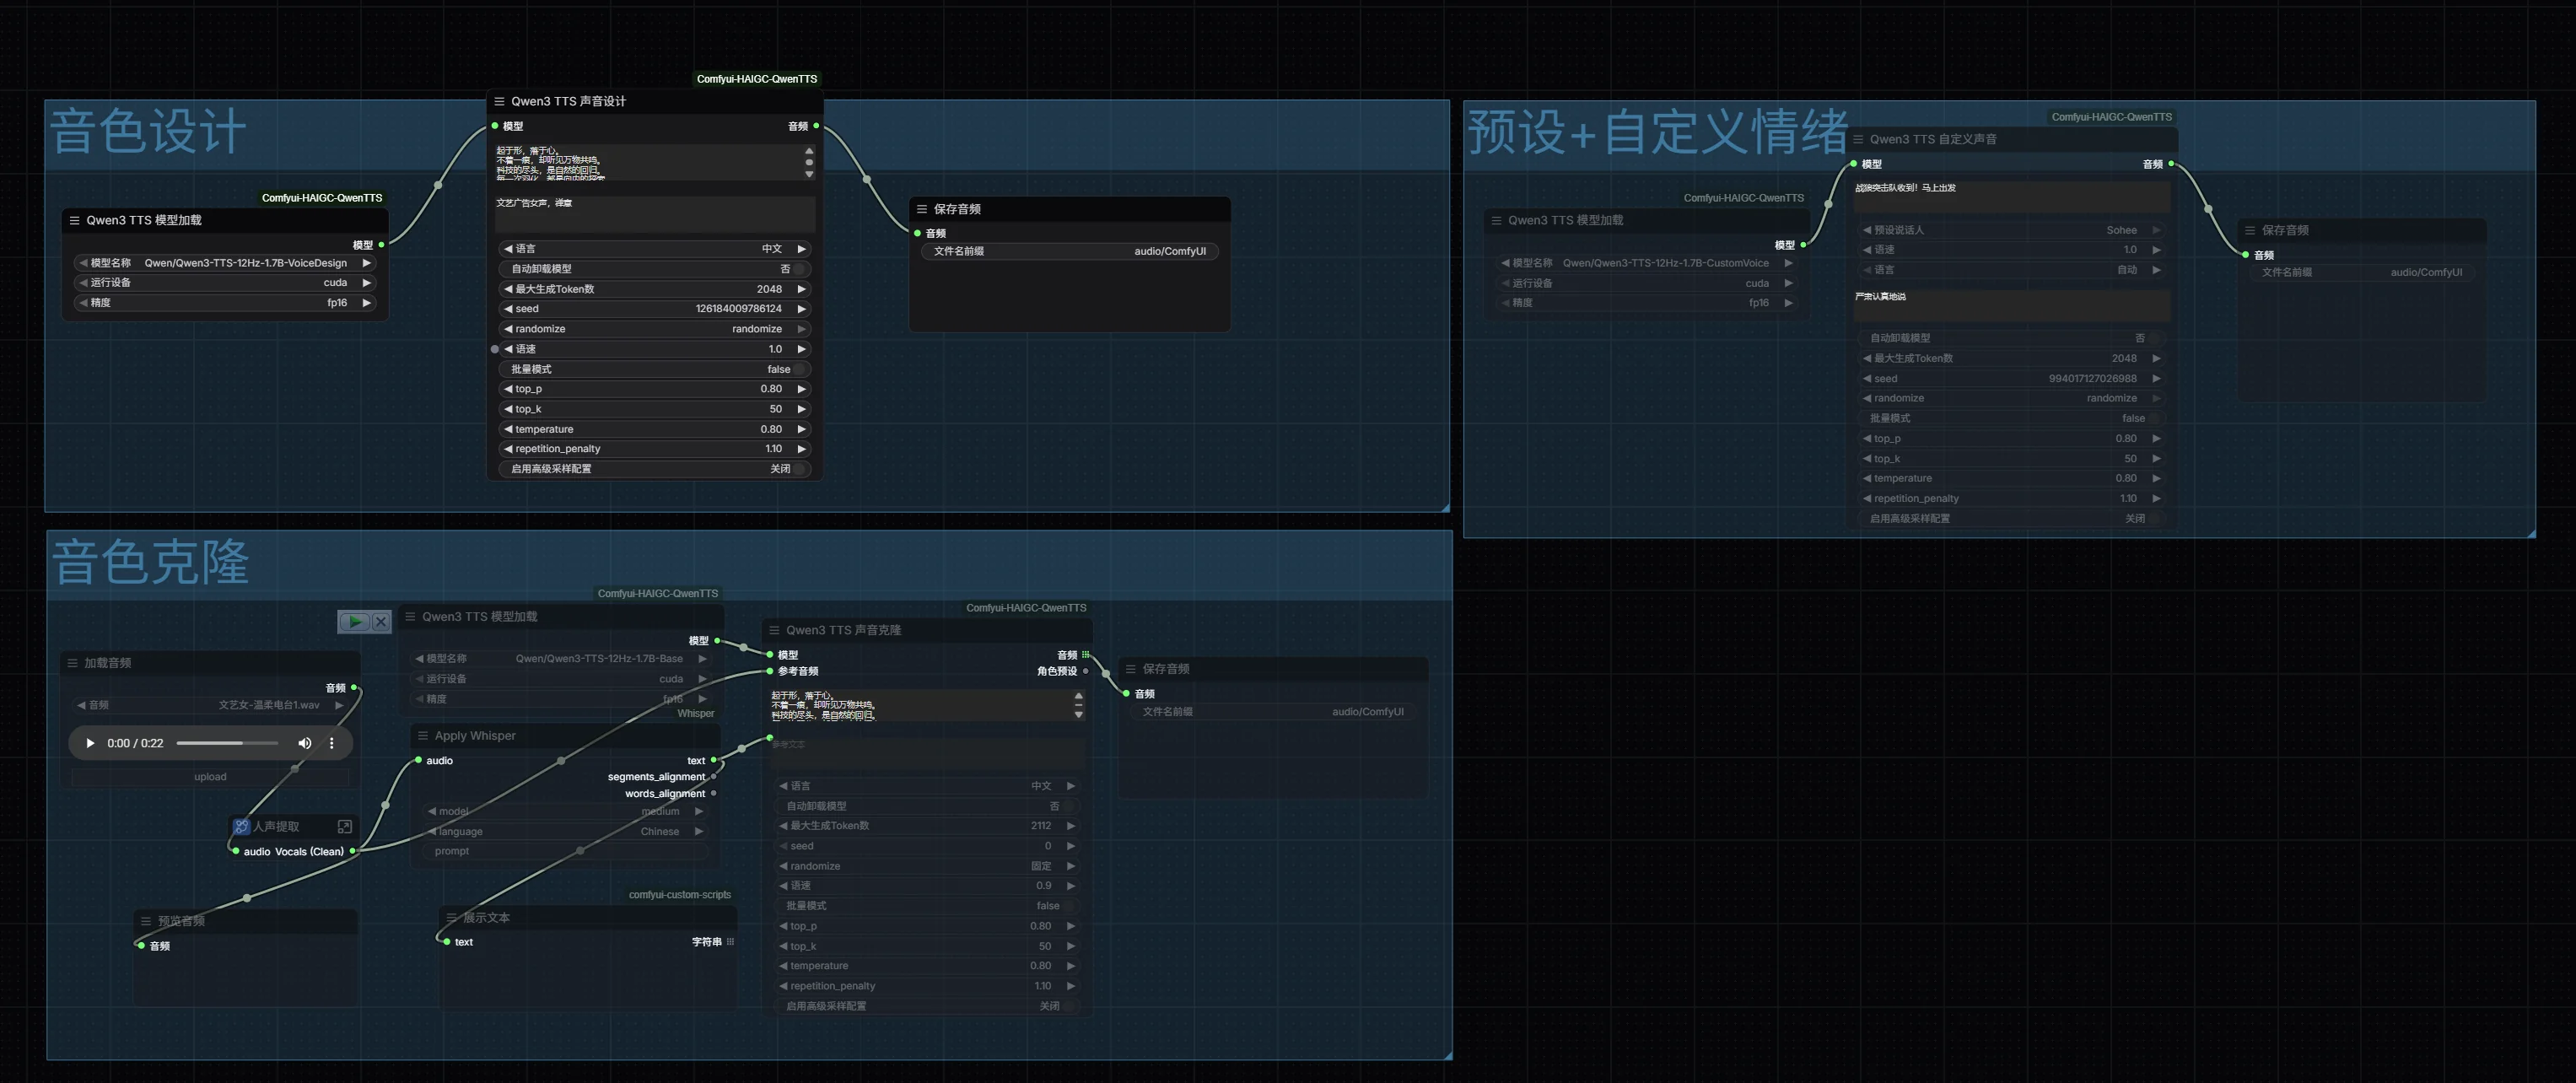
Task: Open three-dot menu in the audio player
Action: [332, 743]
